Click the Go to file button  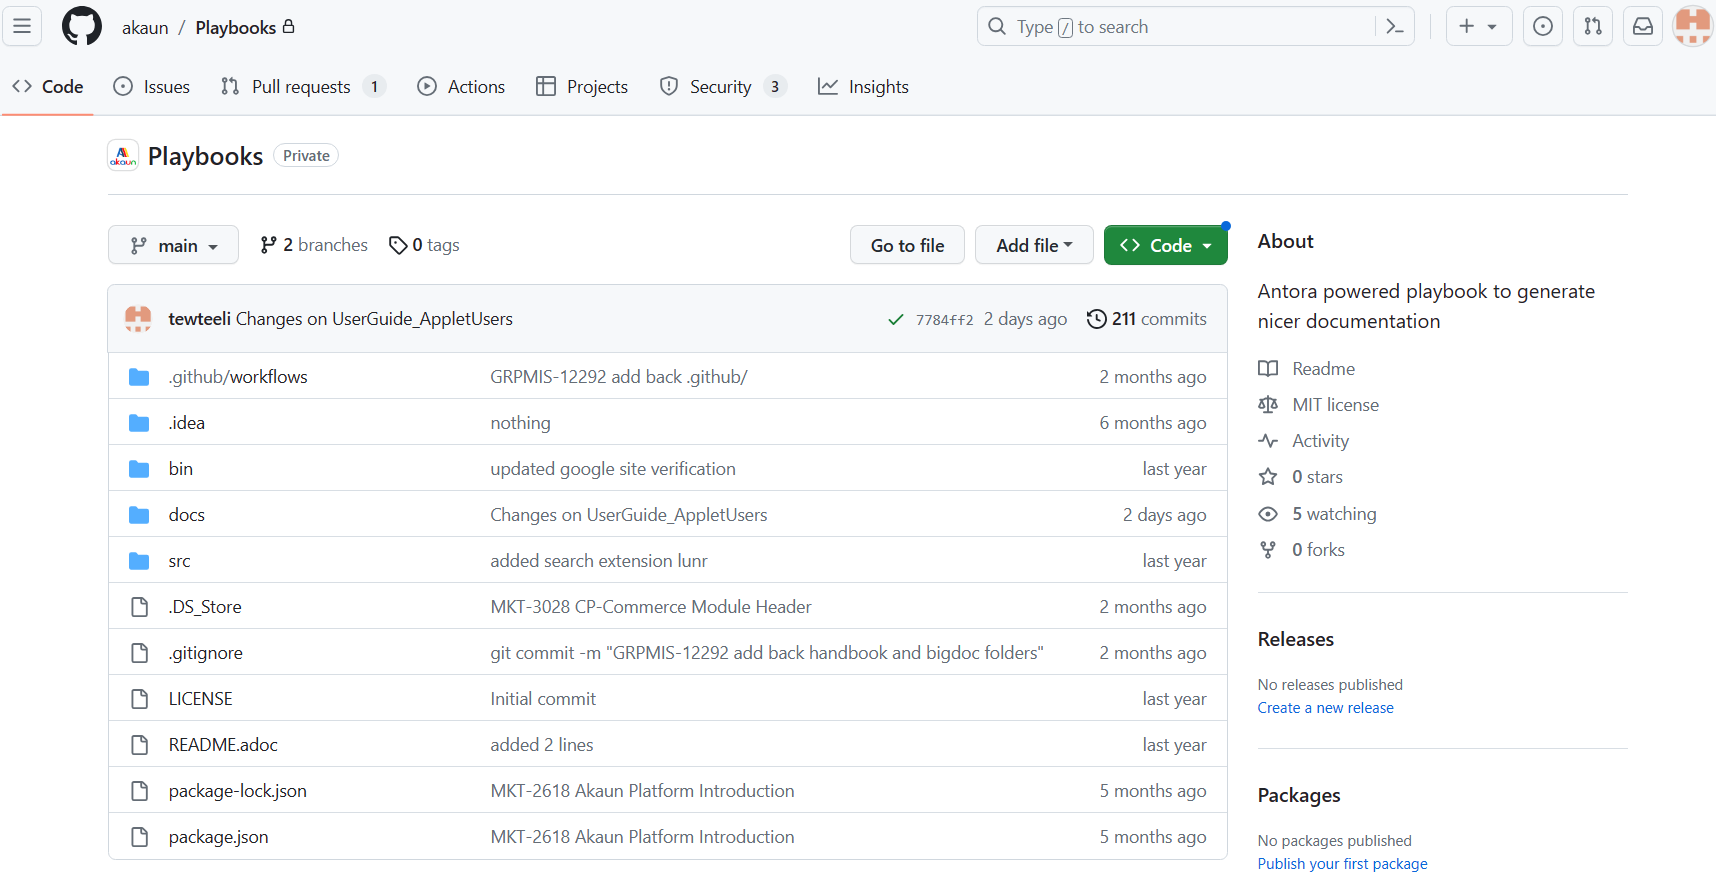click(907, 246)
